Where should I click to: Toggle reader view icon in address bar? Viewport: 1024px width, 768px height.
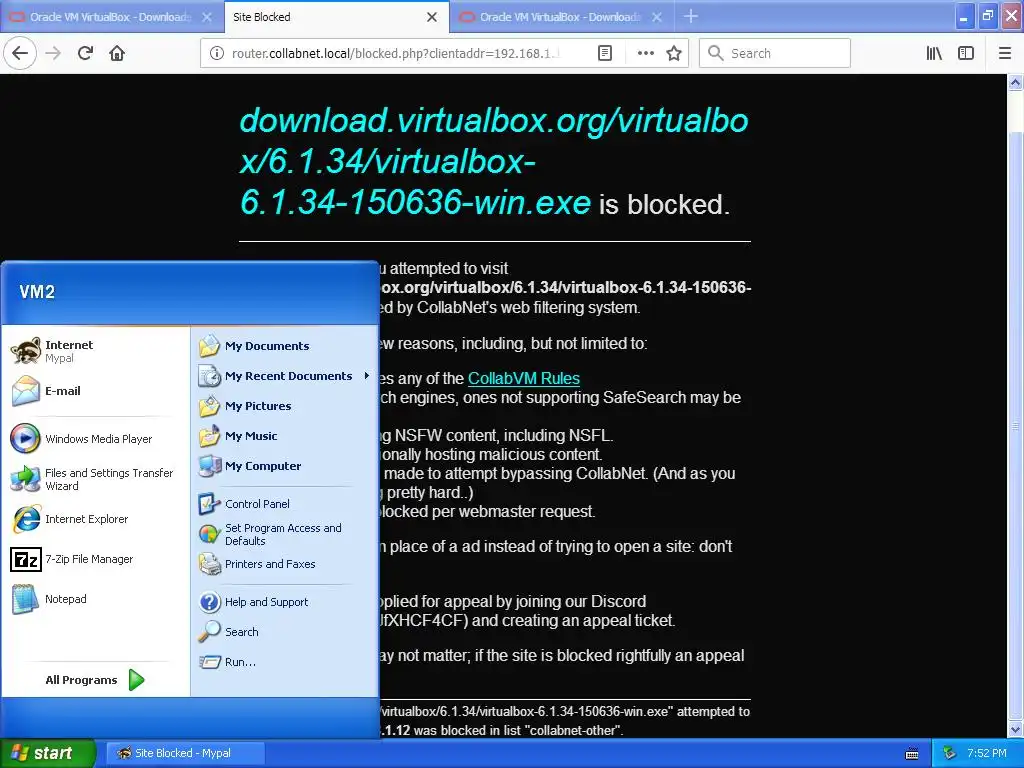[x=605, y=53]
